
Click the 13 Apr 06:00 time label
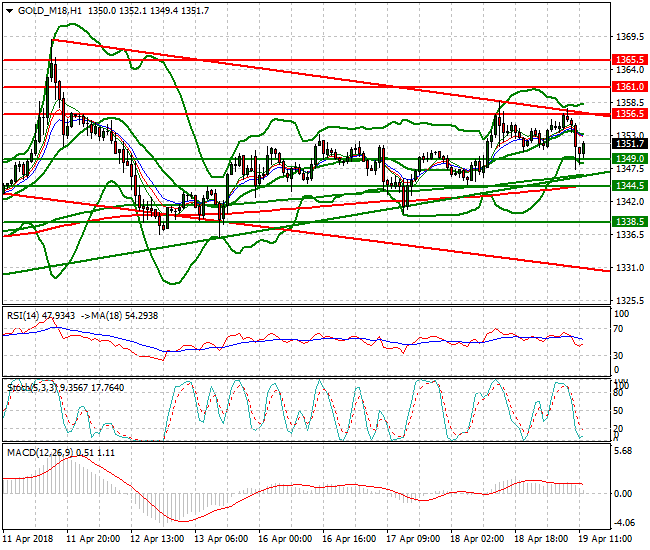tap(221, 539)
